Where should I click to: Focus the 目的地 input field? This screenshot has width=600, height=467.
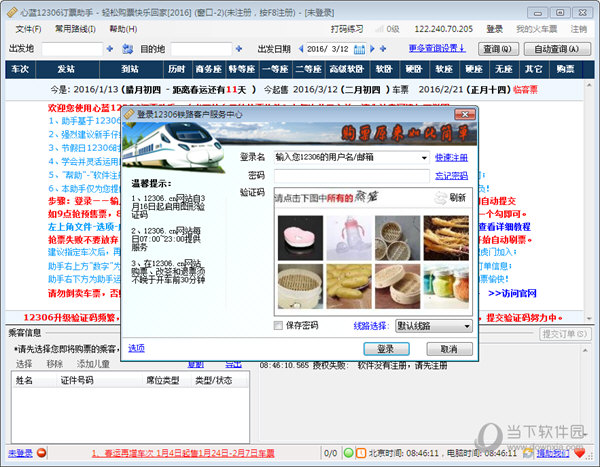click(201, 49)
